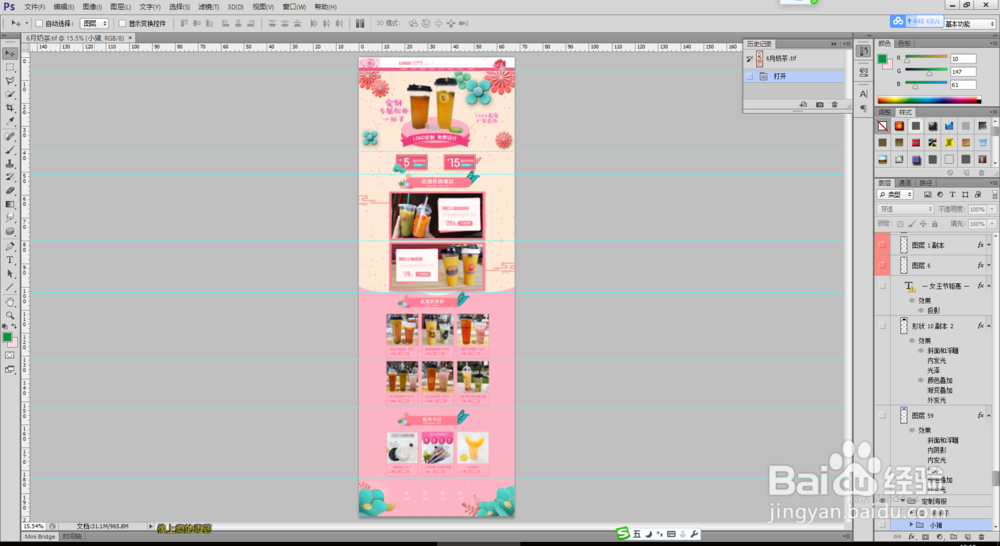Select the Move tool in the toolbox
This screenshot has height=546, width=1000.
[10, 53]
